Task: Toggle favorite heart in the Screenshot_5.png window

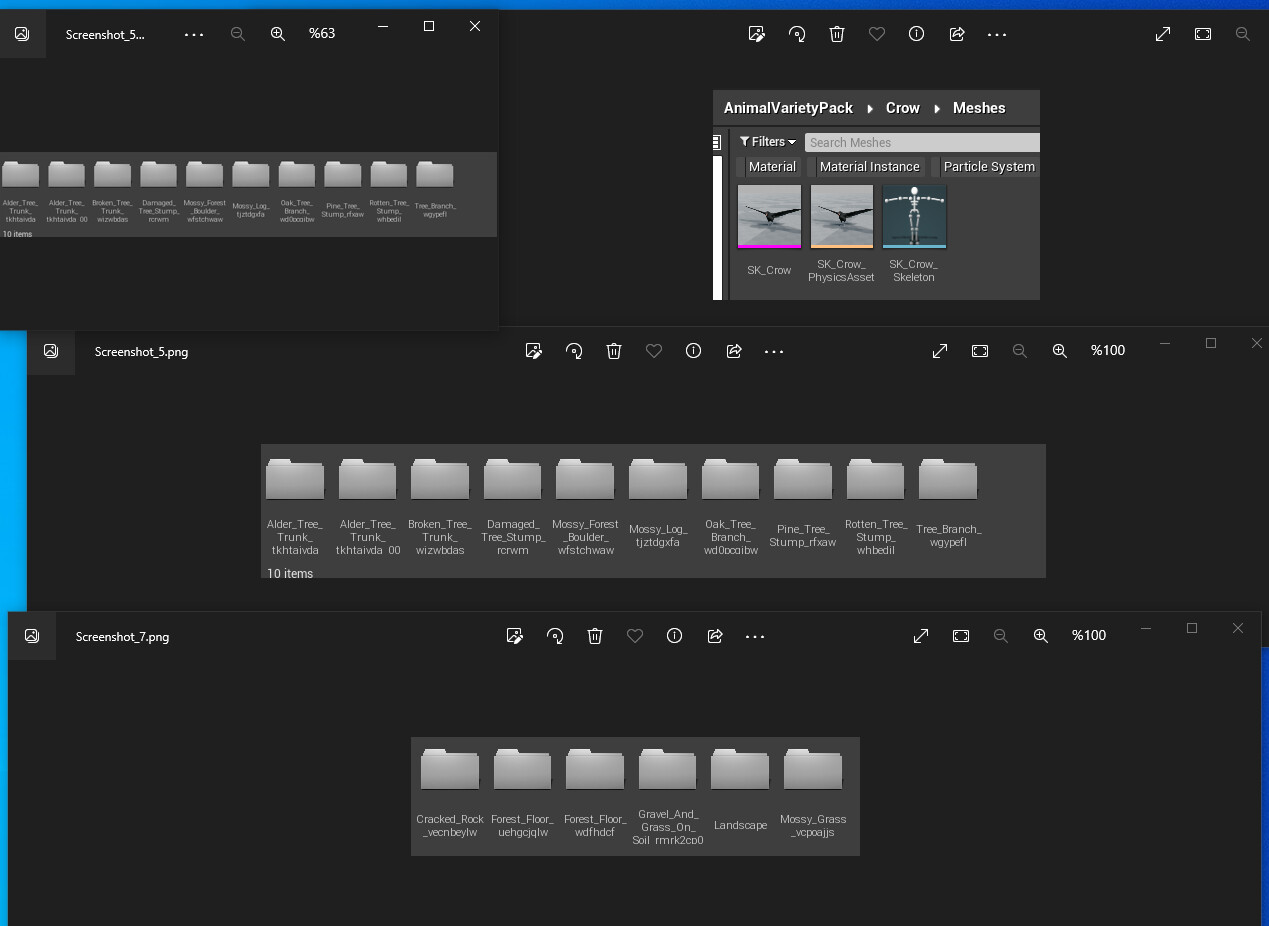Action: pyautogui.click(x=654, y=351)
